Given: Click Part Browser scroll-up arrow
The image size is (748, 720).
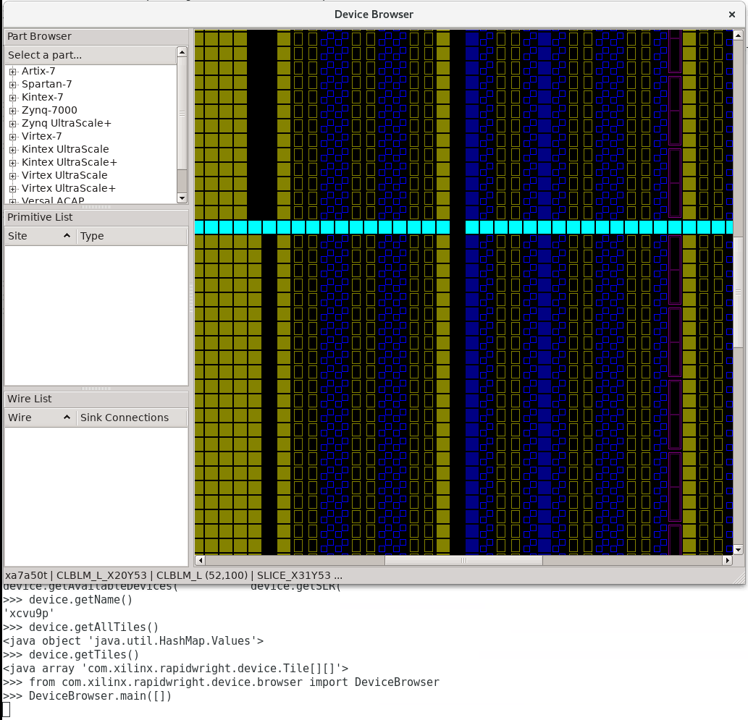Looking at the screenshot, I should point(182,51).
